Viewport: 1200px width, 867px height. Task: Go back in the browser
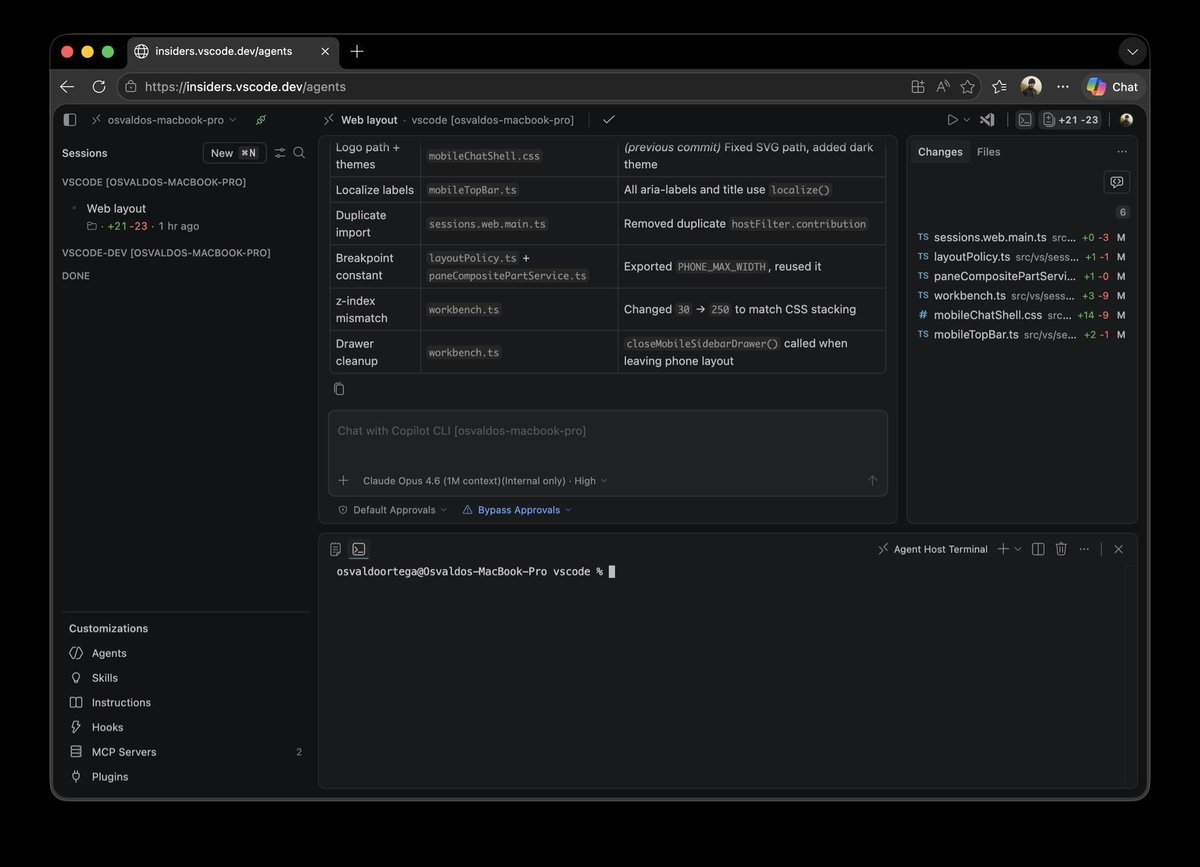(67, 87)
